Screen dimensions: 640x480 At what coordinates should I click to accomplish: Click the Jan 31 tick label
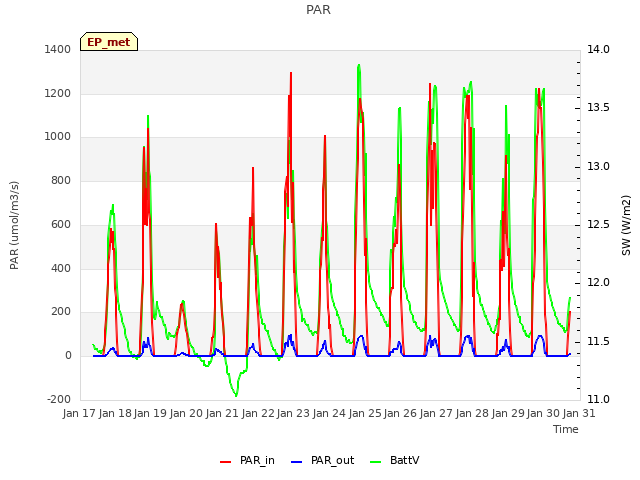[579, 413]
